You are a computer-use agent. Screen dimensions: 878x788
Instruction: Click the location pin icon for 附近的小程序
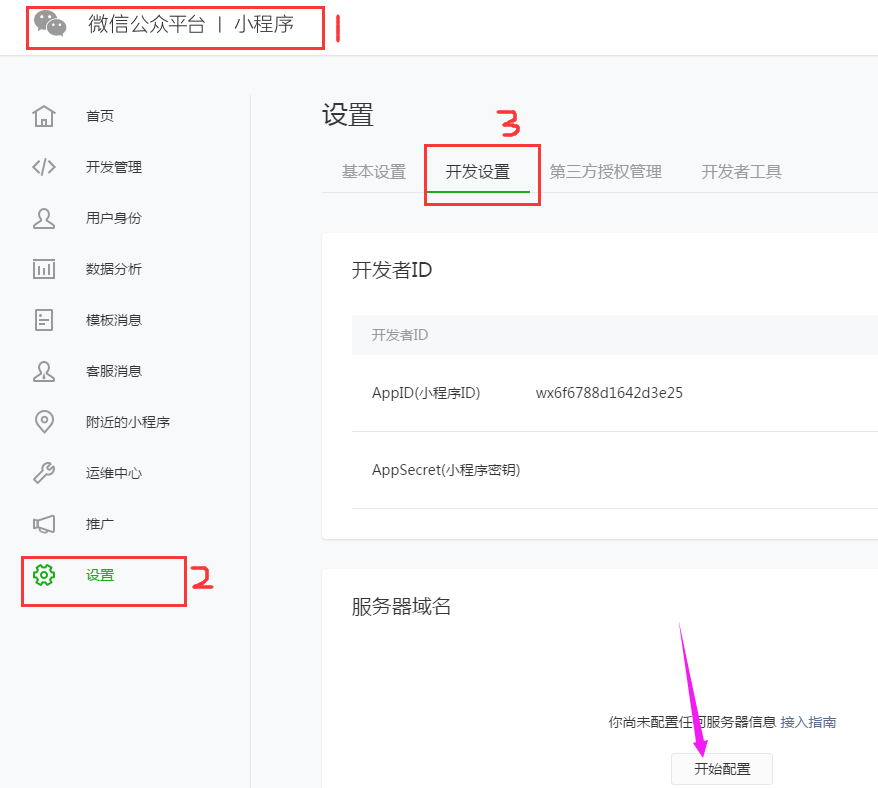tap(44, 422)
